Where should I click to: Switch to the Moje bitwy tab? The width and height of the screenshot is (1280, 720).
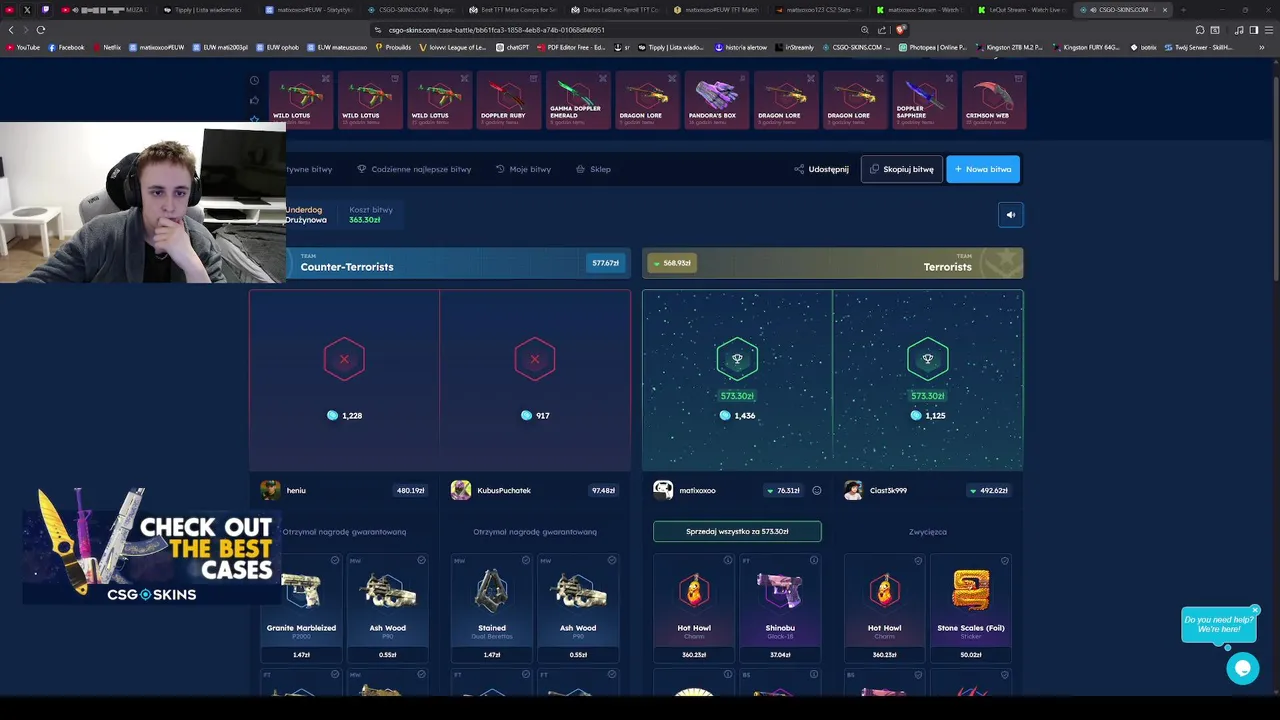[x=523, y=169]
